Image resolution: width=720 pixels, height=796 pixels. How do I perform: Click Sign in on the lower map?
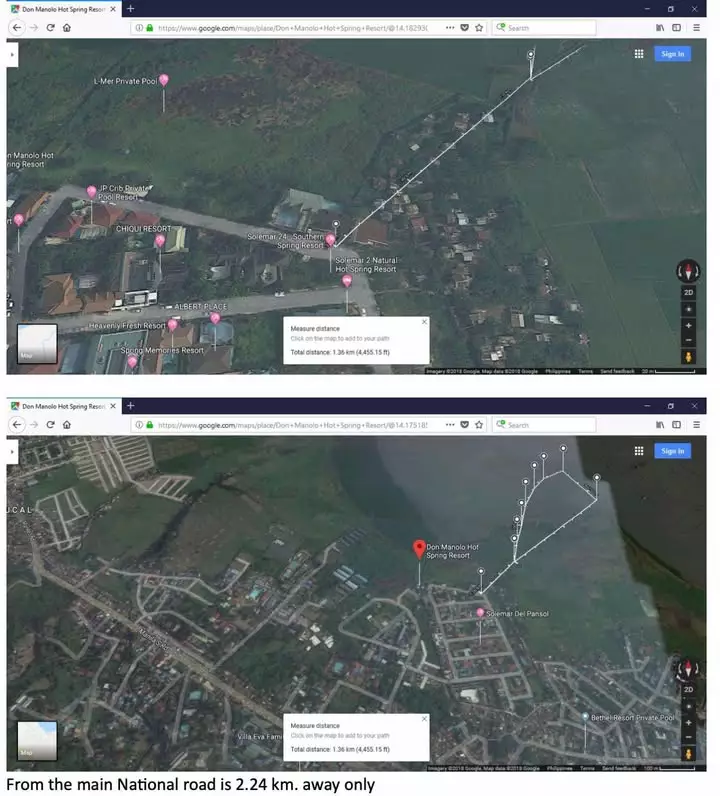673,451
